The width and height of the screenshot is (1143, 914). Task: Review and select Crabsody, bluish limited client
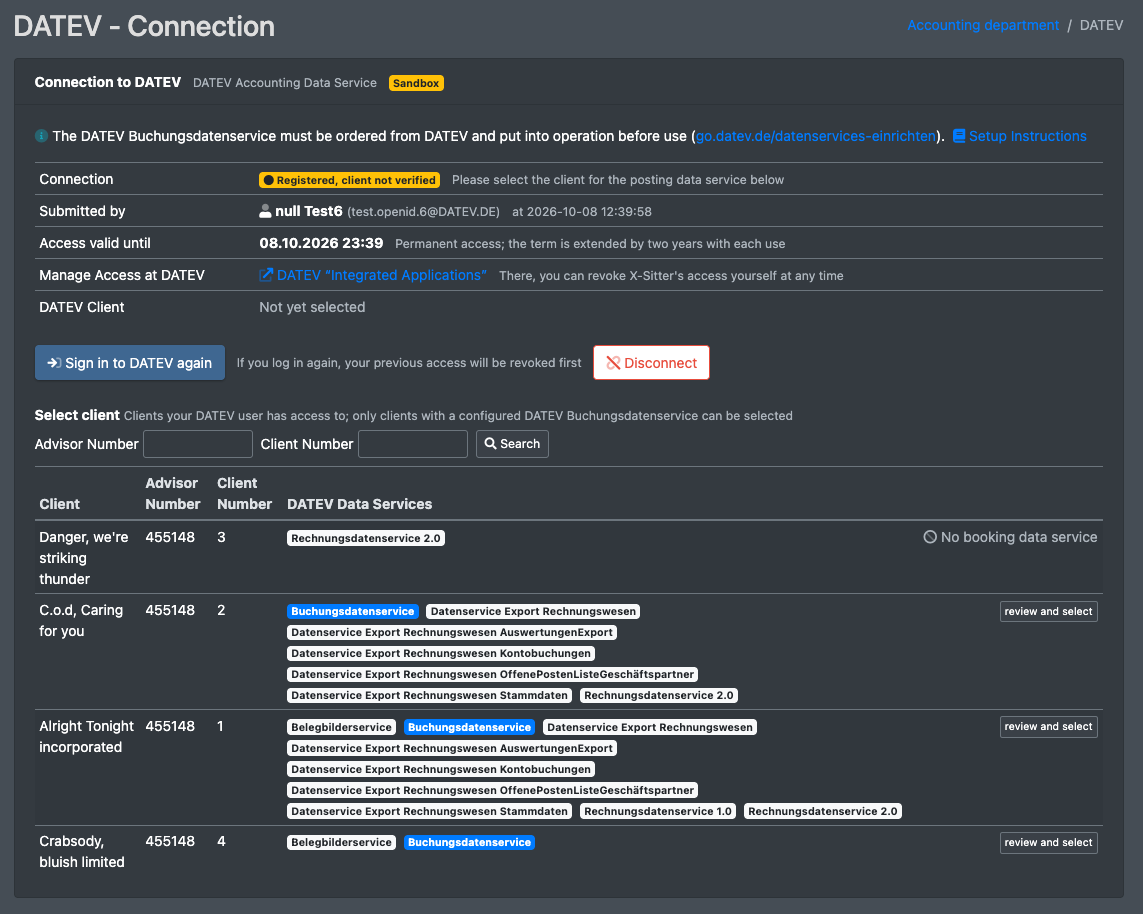click(x=1048, y=843)
